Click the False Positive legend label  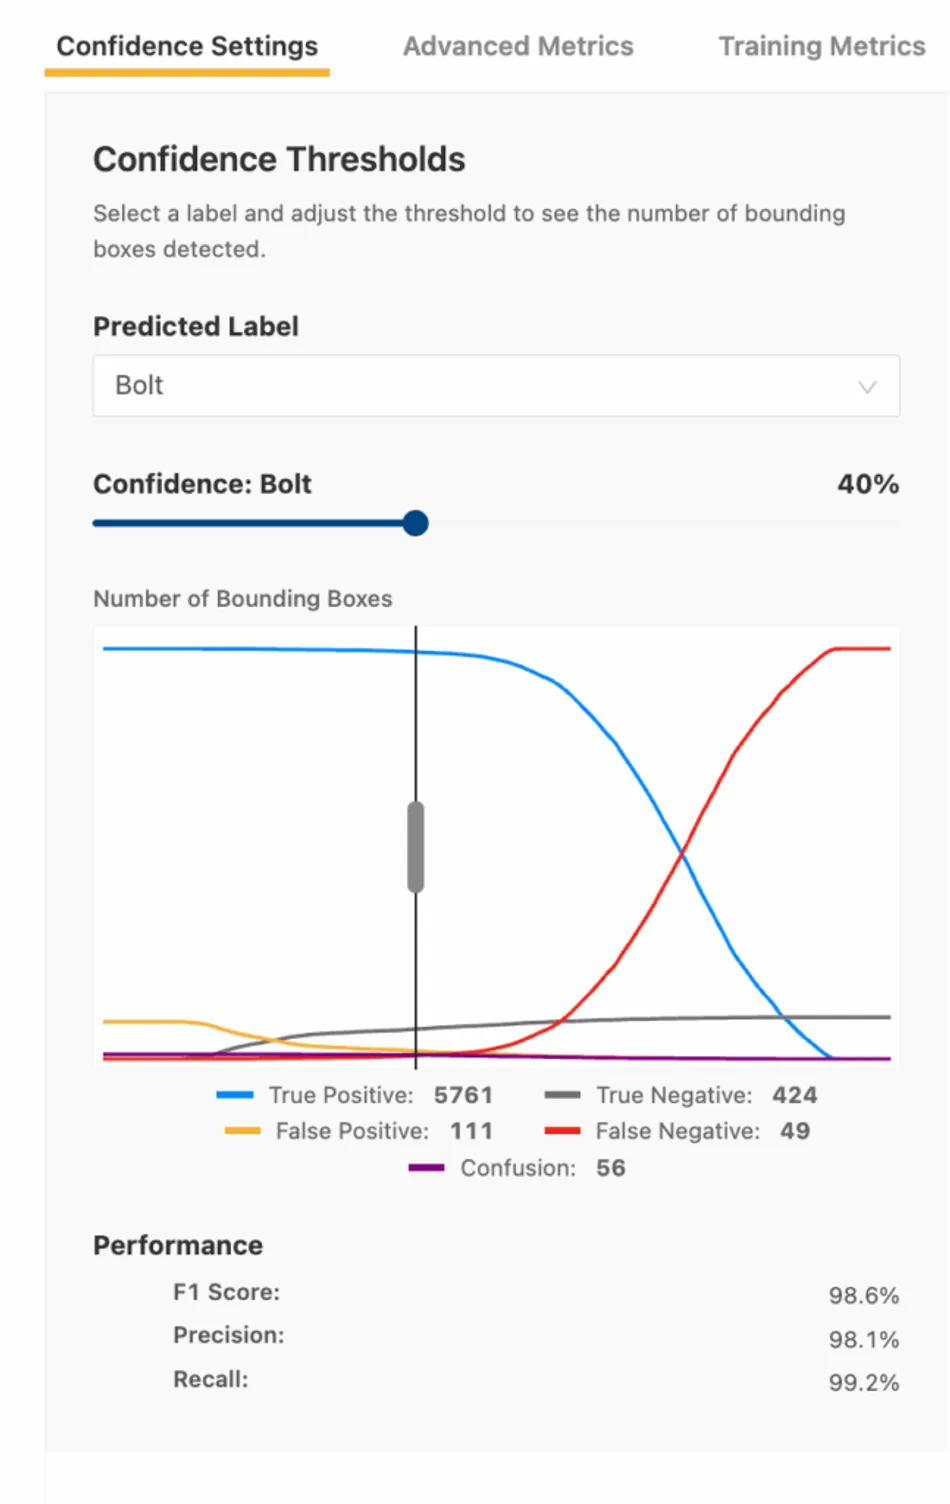(352, 1131)
